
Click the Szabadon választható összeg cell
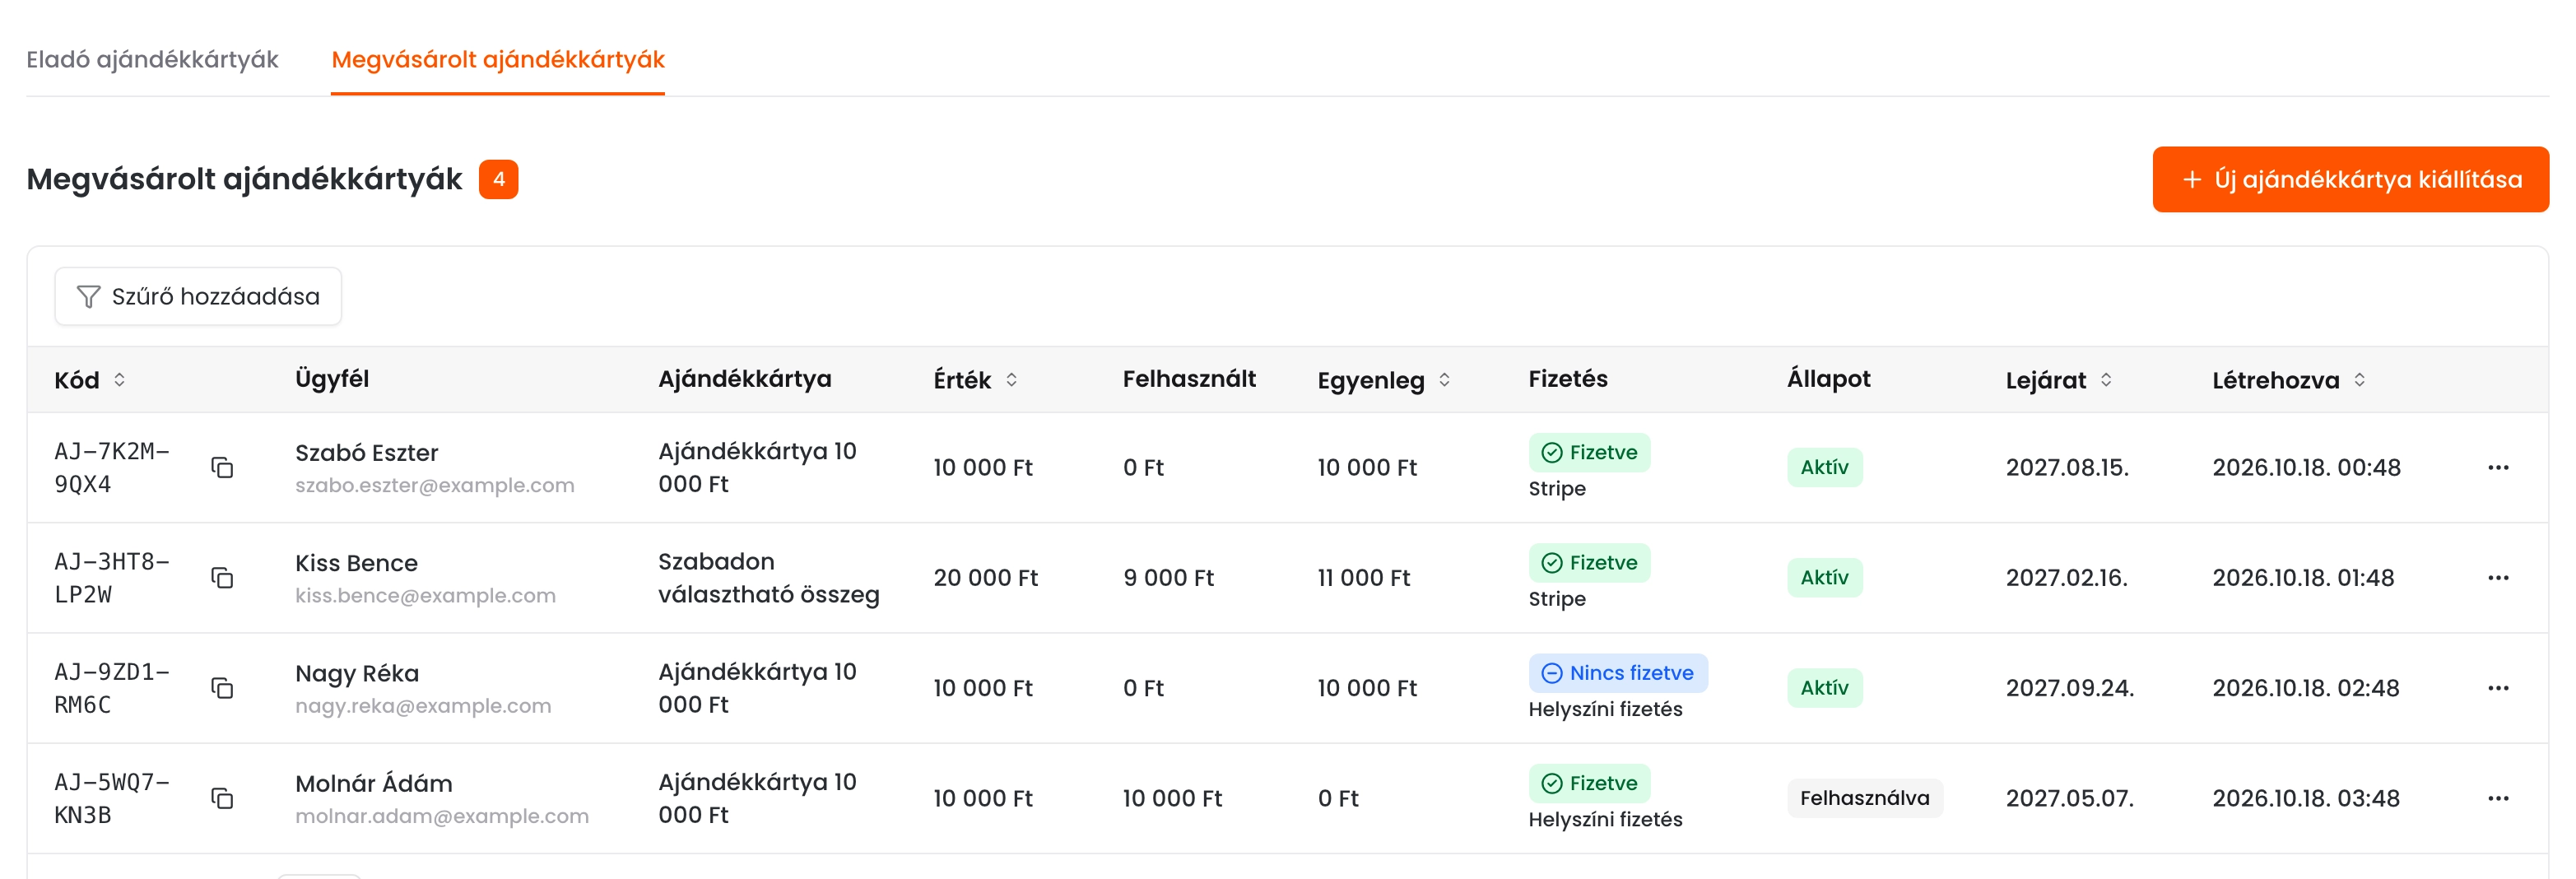coord(768,578)
